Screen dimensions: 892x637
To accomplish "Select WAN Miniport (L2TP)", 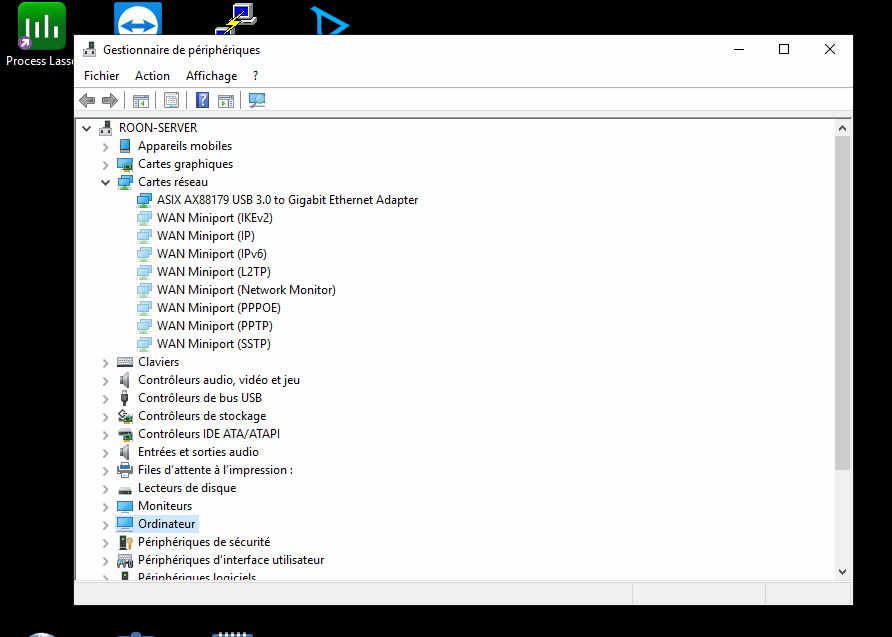I will click(213, 272).
